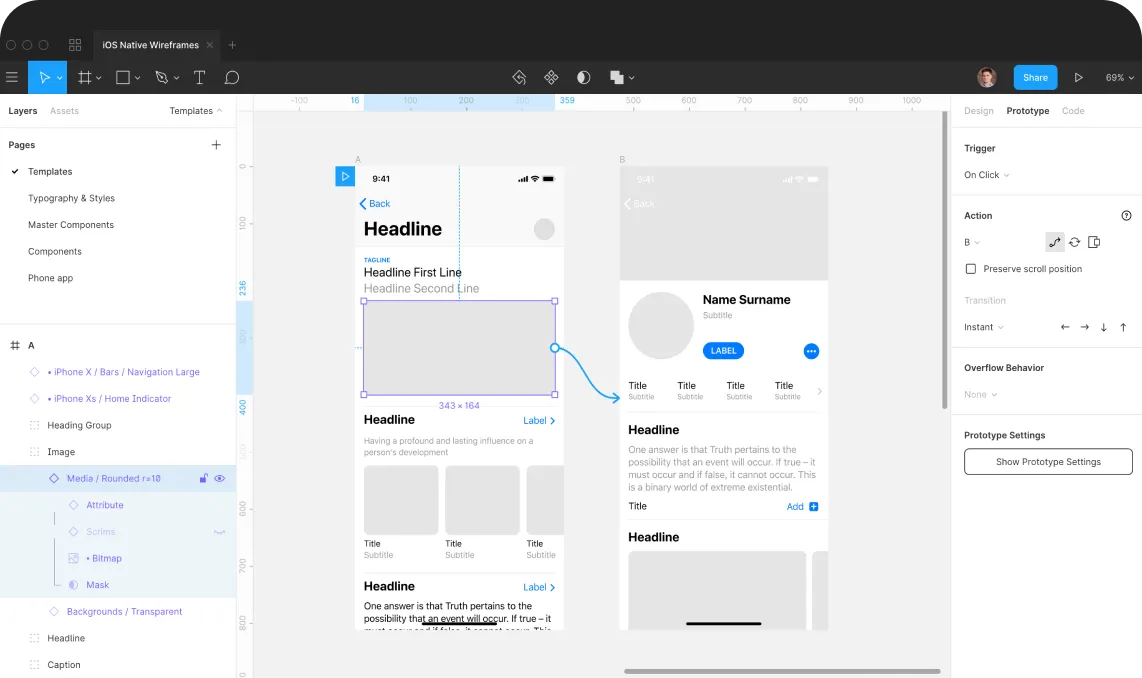Screen dimensions: 1142x678
Task: Open the On Click trigger dropdown
Action: pyautogui.click(x=986, y=175)
